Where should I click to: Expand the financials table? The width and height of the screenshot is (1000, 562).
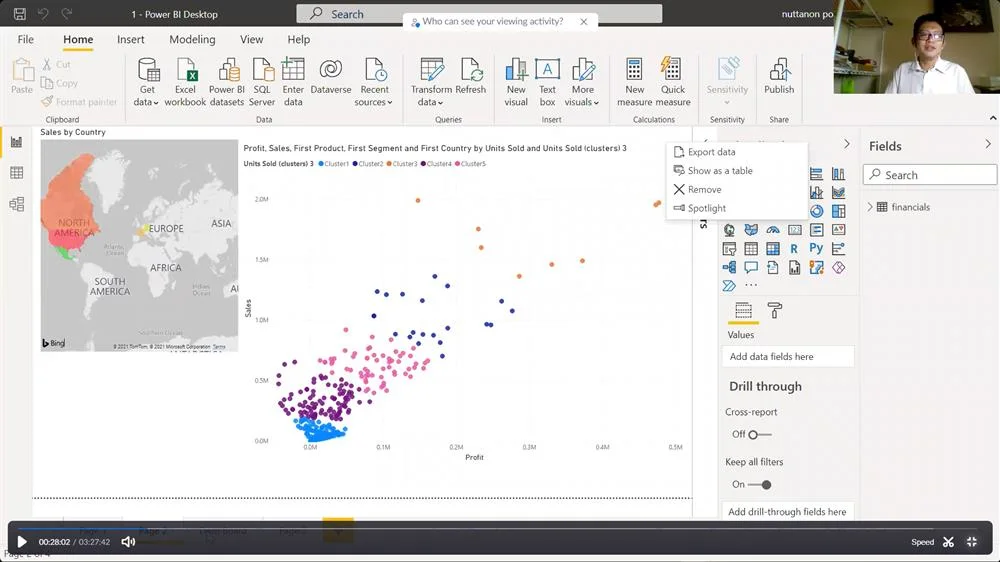(x=870, y=207)
